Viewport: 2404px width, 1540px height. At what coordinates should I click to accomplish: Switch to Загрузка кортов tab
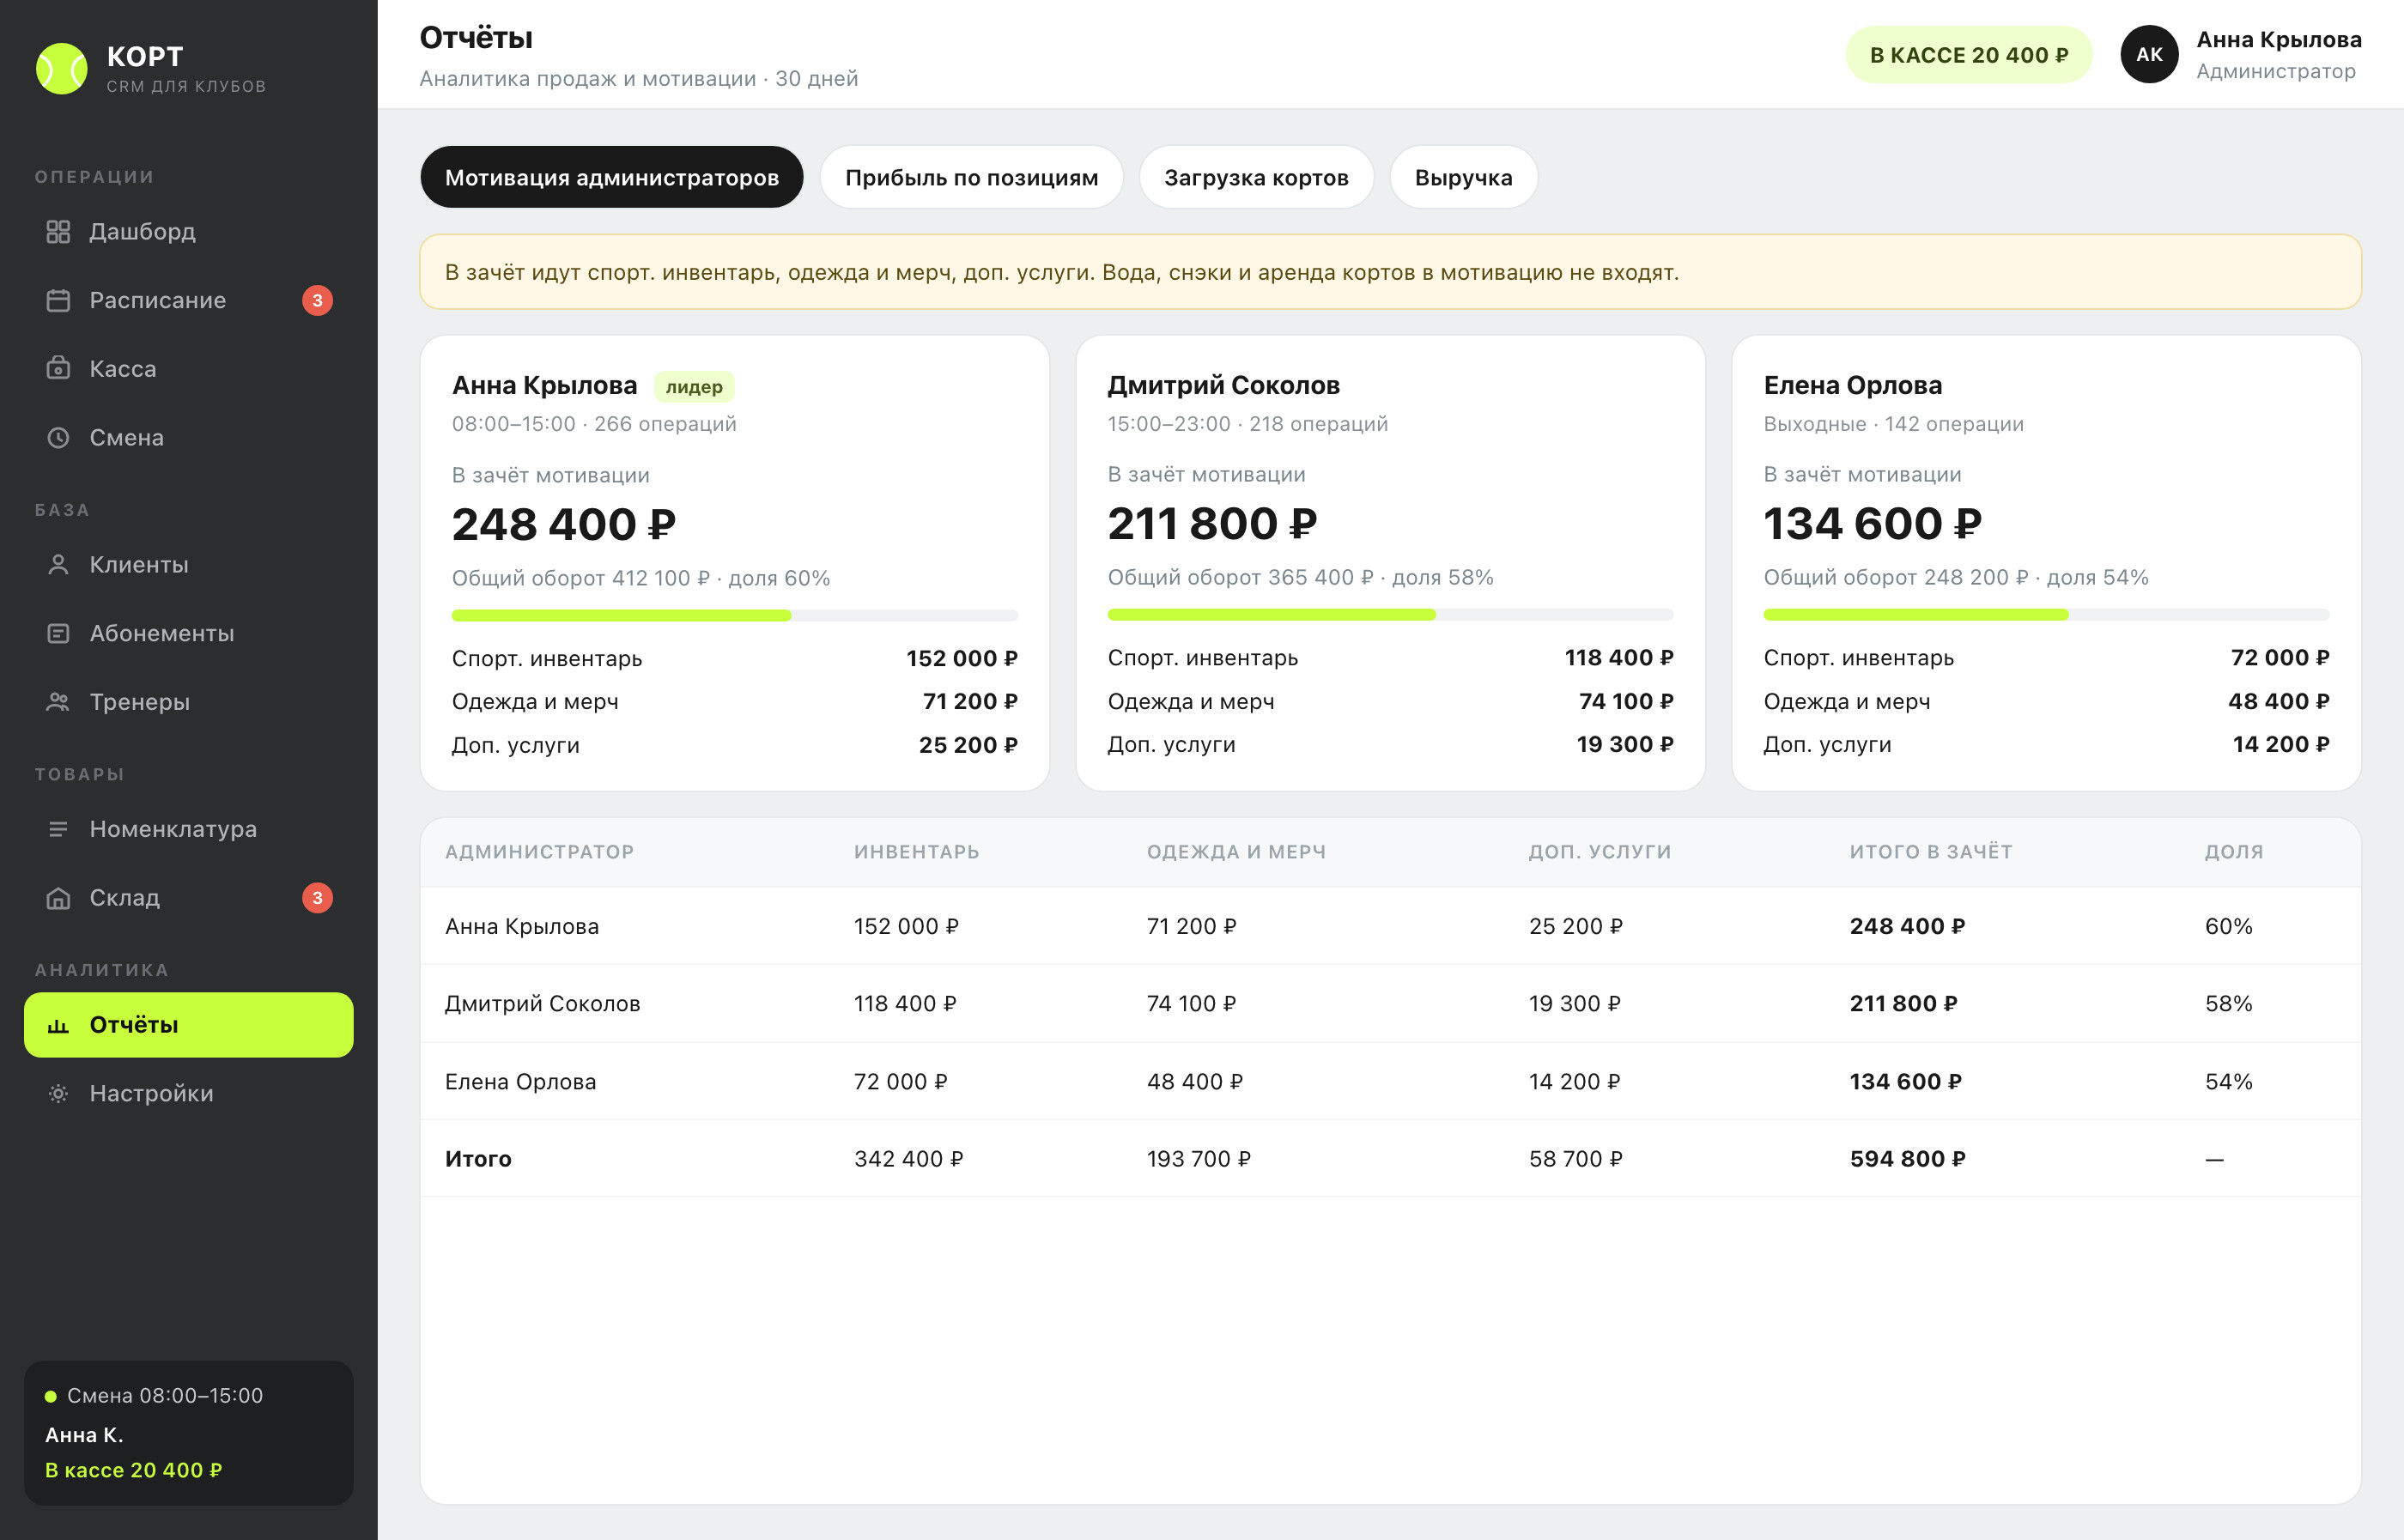pos(1256,177)
